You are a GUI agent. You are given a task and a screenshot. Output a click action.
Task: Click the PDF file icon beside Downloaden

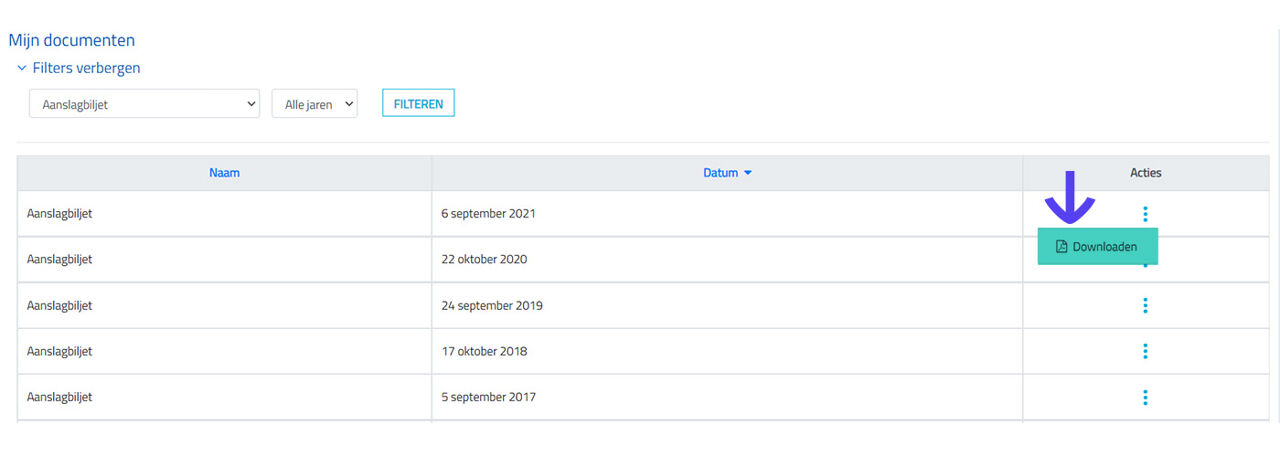click(1062, 247)
